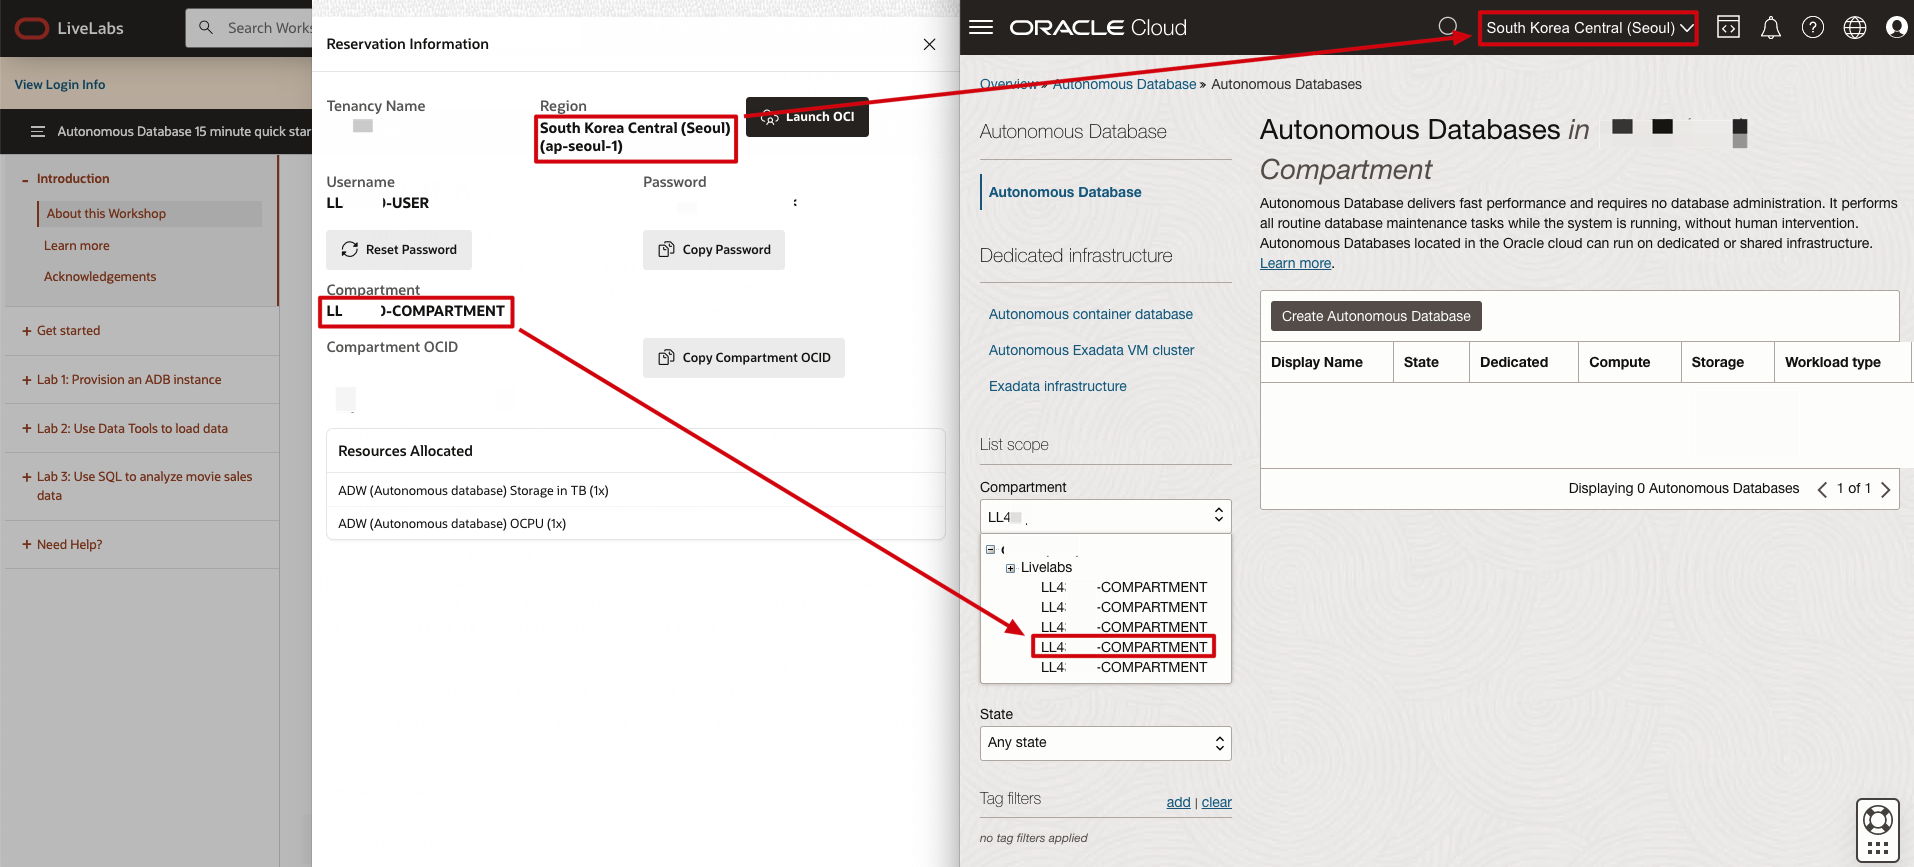Click the Reset Password button
The image size is (1914, 867).
[399, 250]
